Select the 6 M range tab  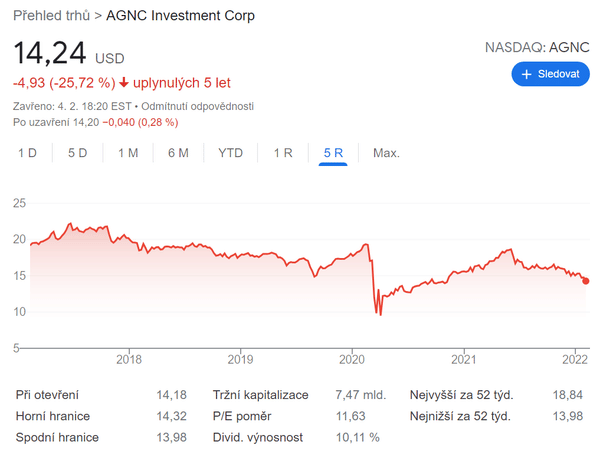click(178, 153)
